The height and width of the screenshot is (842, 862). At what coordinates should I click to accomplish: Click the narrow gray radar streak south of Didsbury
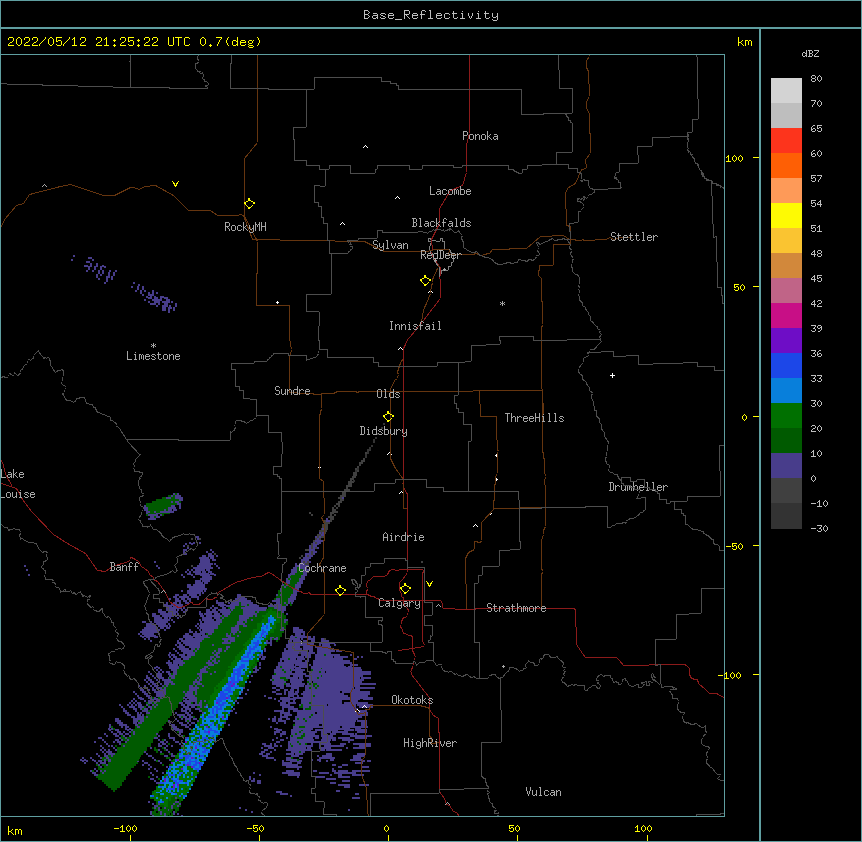352,478
